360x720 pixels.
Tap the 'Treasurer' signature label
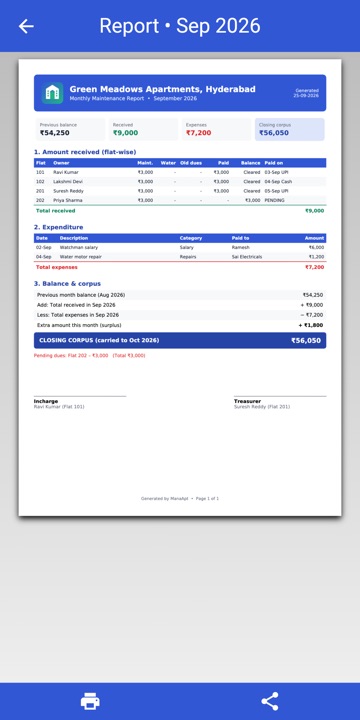click(248, 401)
